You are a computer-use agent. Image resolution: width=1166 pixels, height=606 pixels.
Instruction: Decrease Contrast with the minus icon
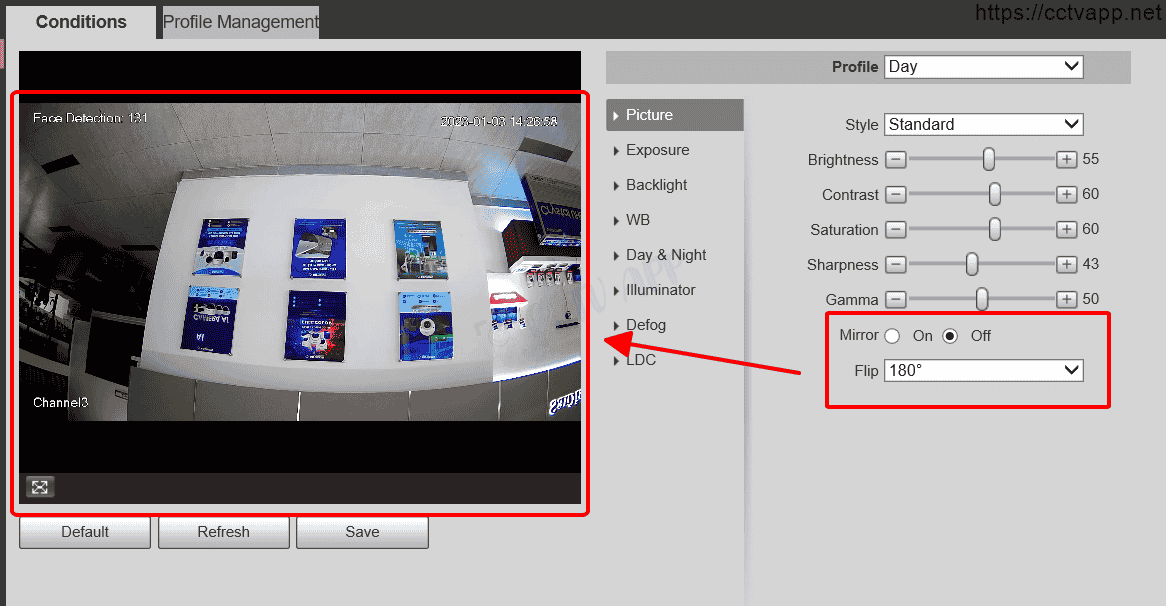tap(896, 195)
